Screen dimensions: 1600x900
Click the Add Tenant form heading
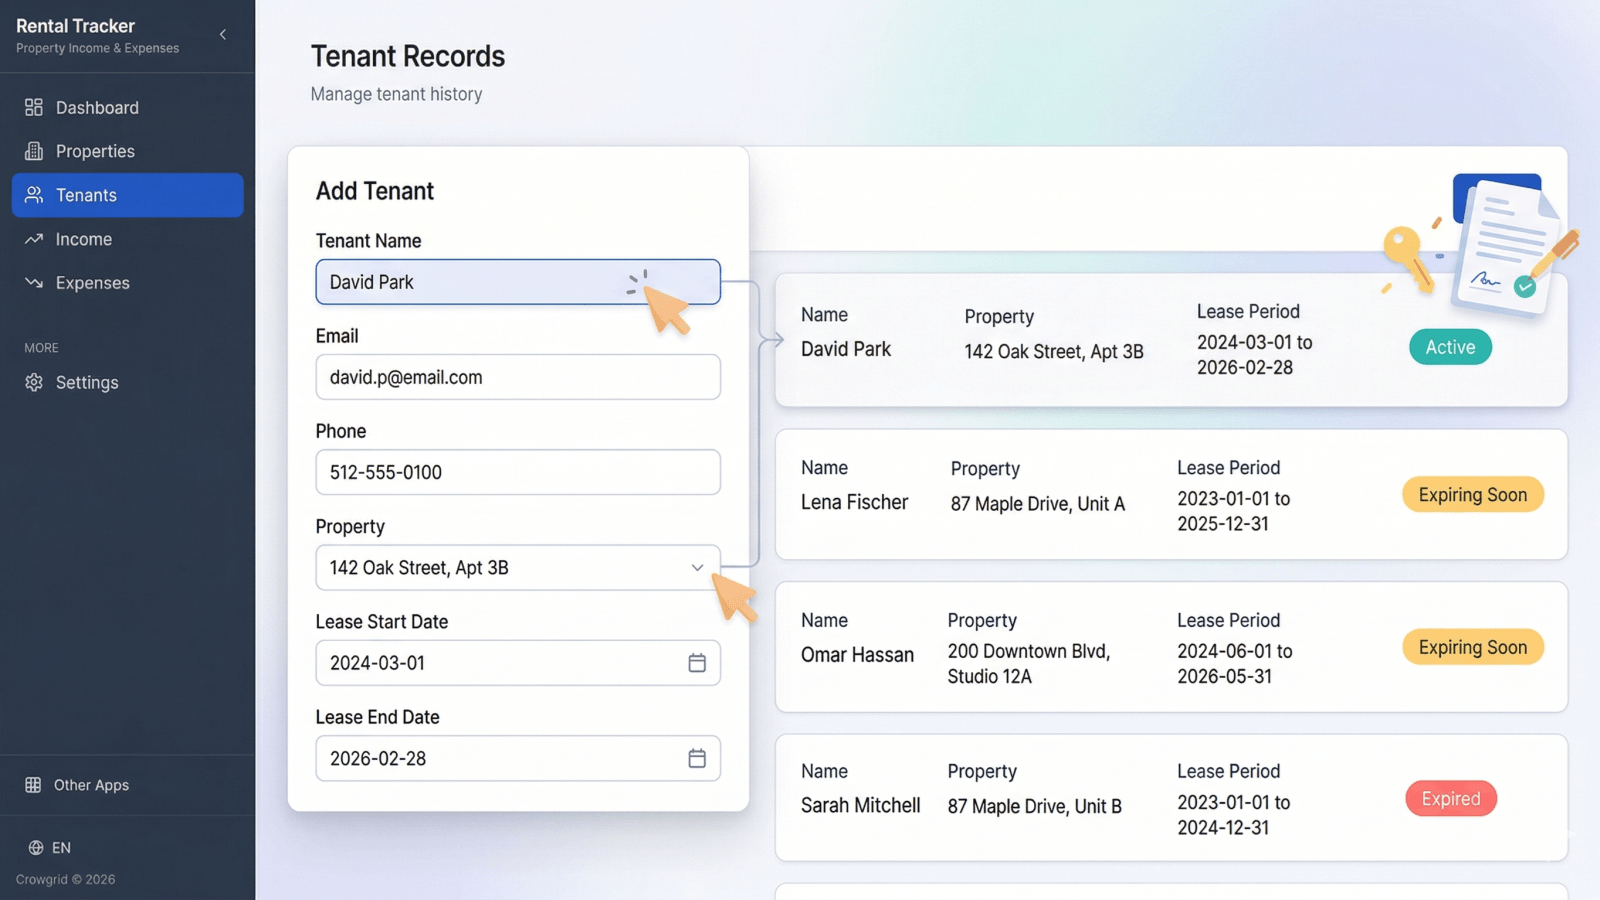point(375,191)
